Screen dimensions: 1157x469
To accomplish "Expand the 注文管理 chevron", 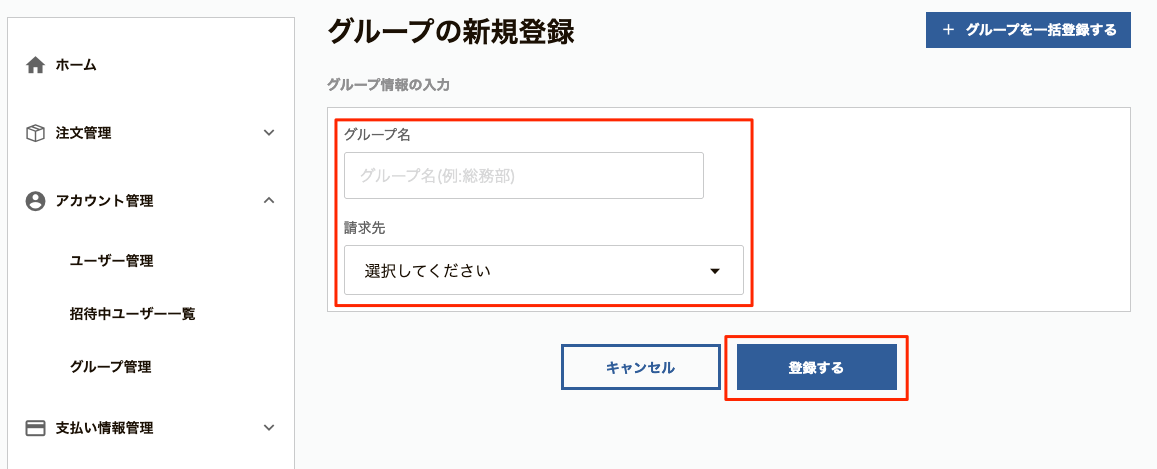I will tap(269, 133).
